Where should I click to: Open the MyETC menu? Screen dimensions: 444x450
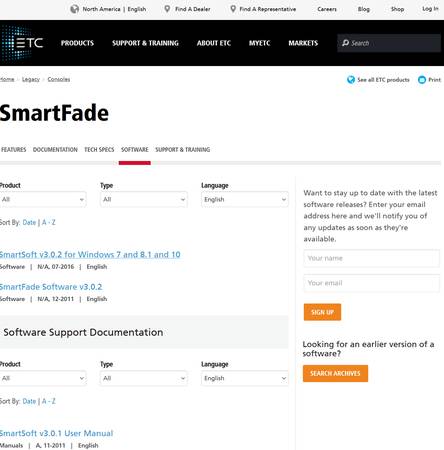coord(259,43)
